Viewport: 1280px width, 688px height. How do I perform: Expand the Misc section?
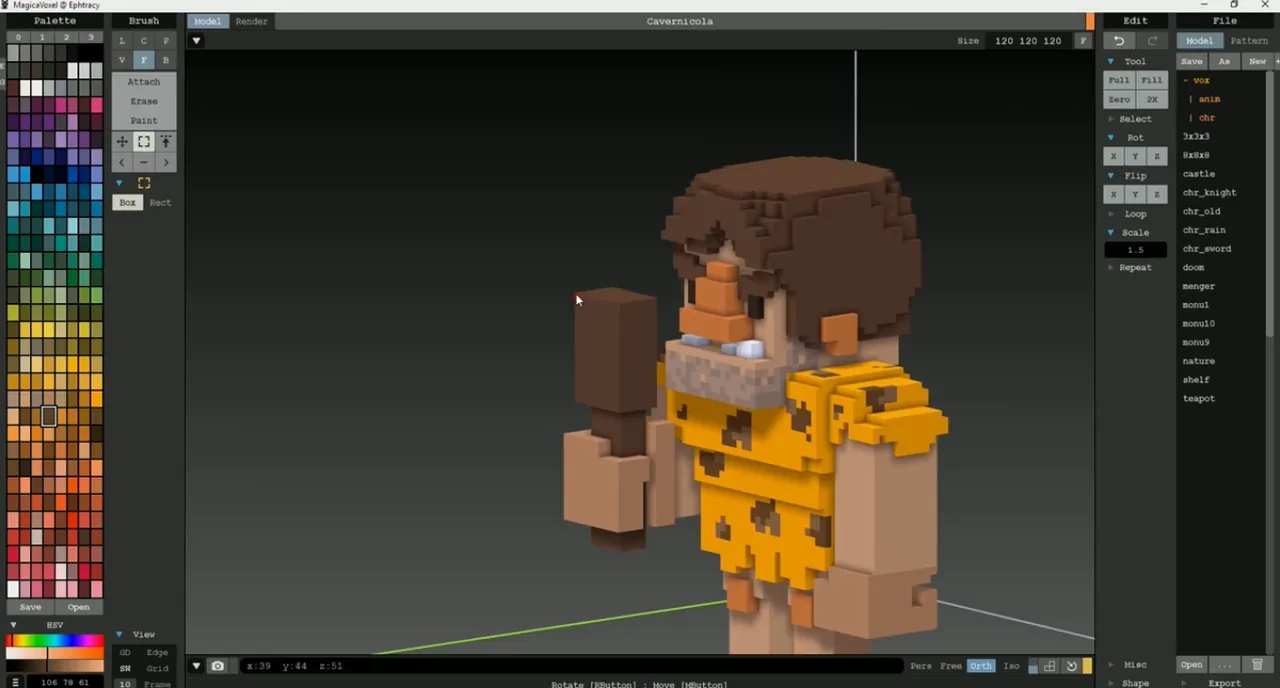1111,665
